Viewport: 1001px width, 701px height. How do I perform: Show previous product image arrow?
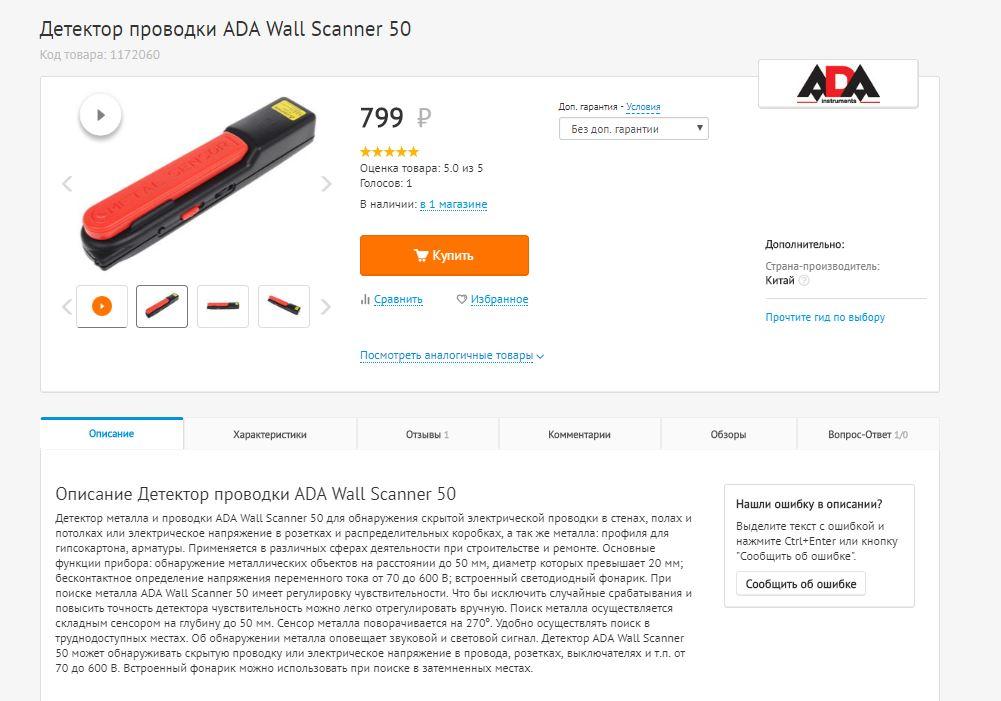click(x=67, y=184)
